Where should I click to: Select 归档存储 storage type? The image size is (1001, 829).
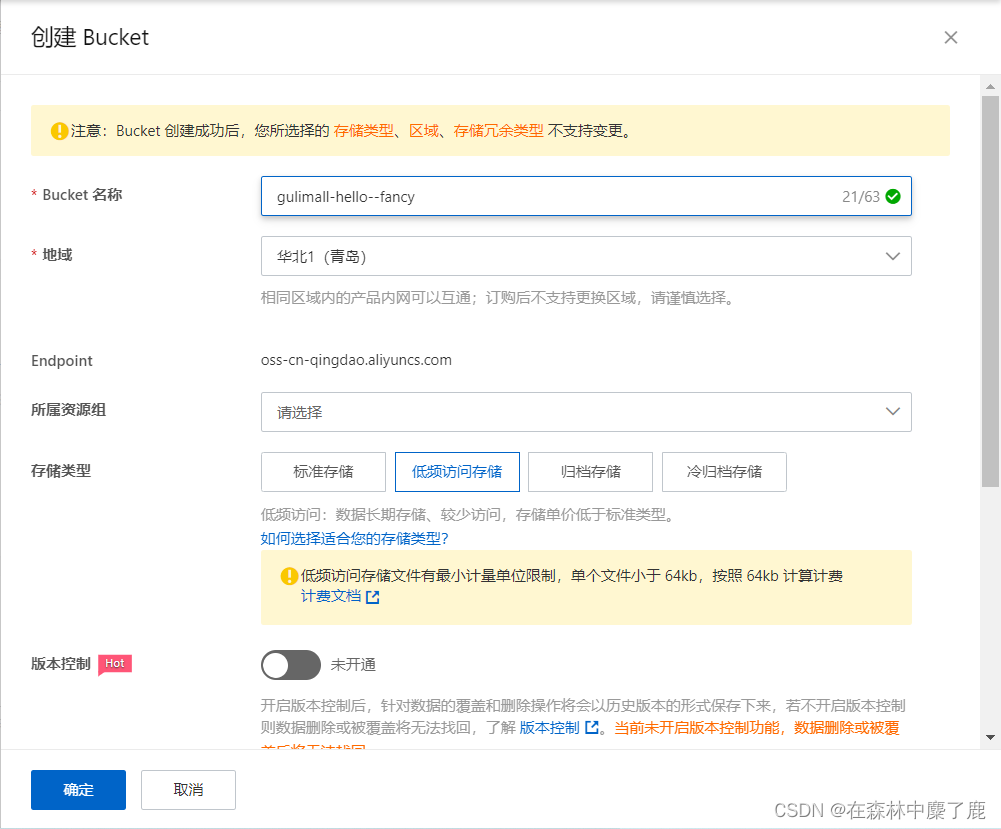[x=591, y=472]
